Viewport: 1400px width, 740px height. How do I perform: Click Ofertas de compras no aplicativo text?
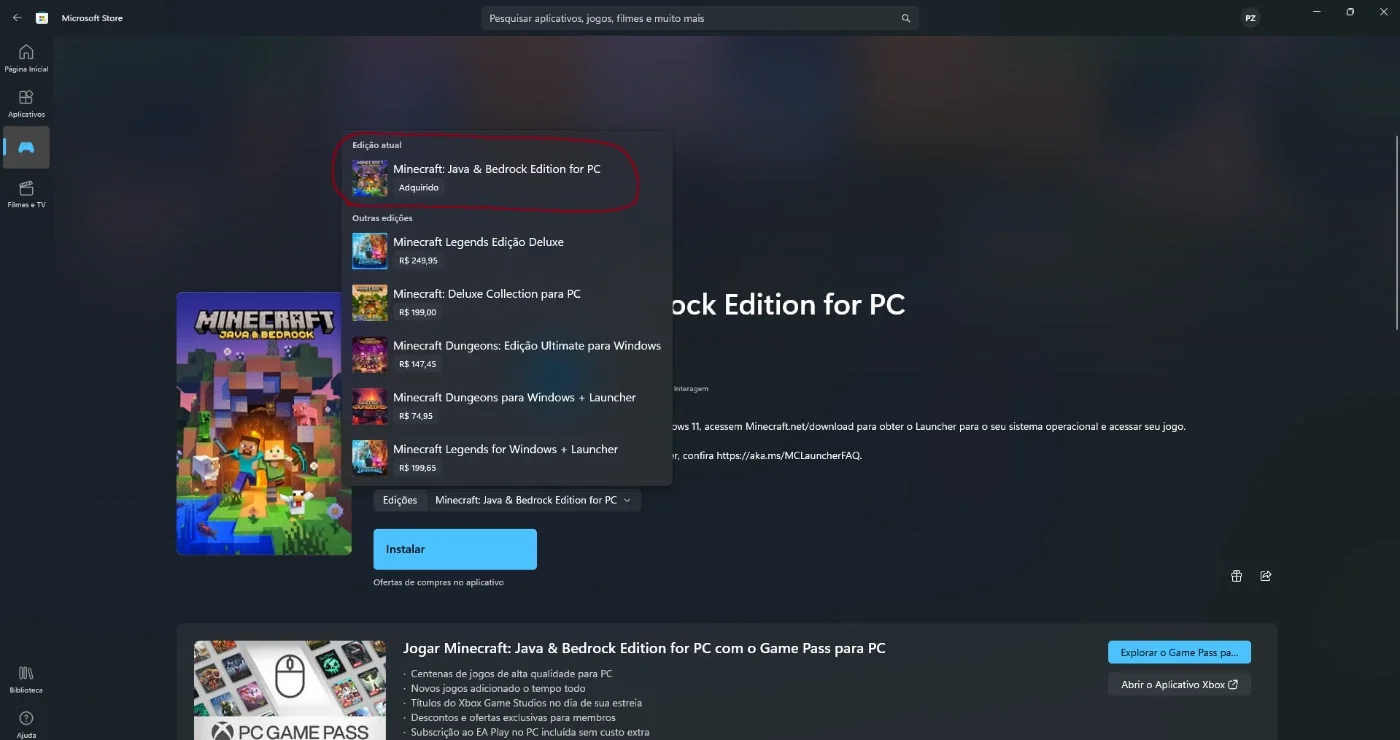[x=439, y=582]
